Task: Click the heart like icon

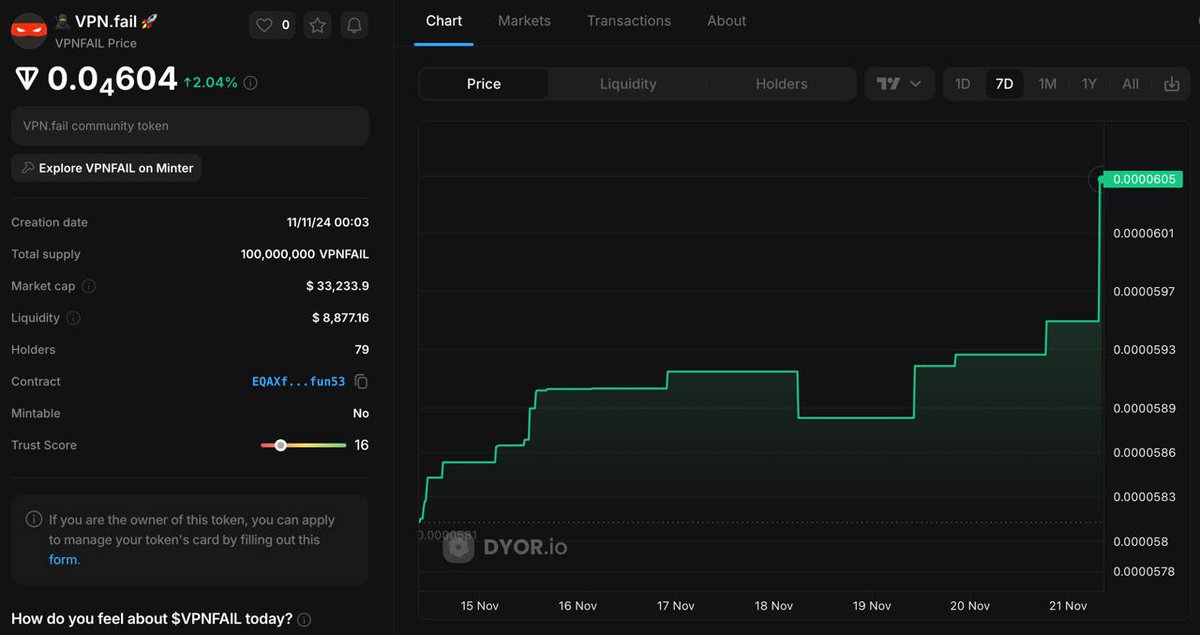Action: [264, 25]
